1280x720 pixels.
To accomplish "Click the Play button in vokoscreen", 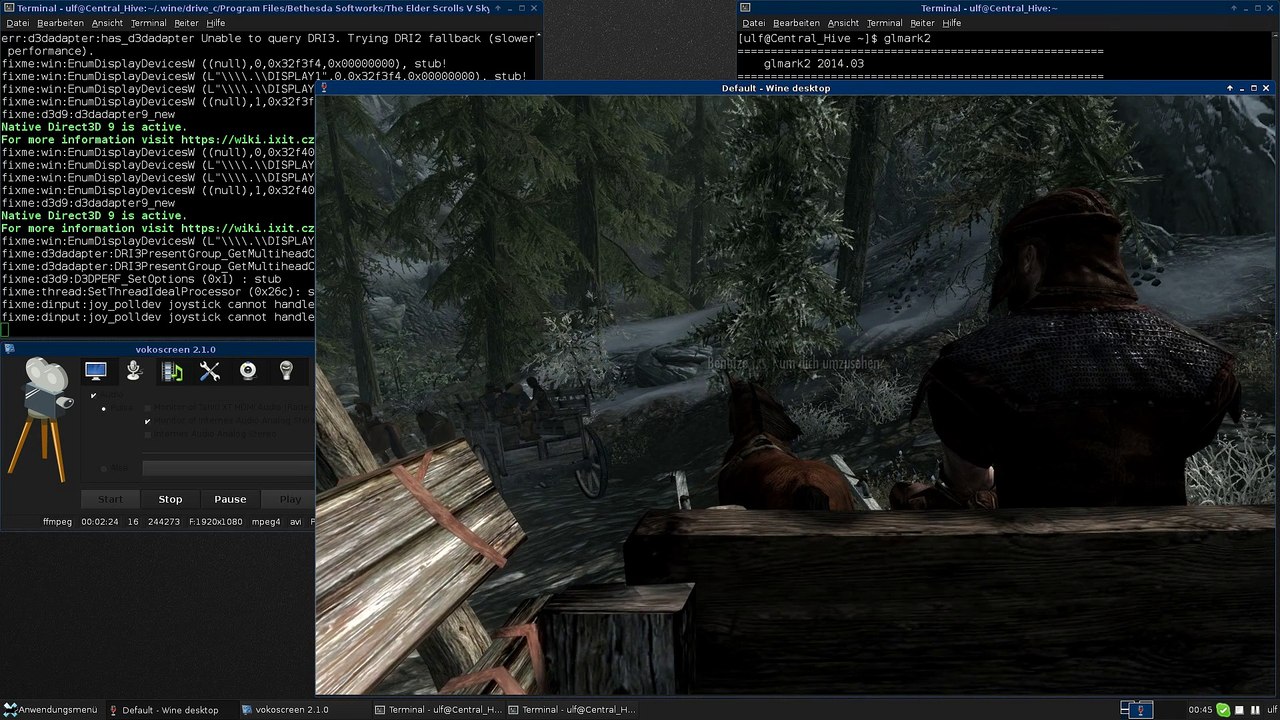I will click(x=290, y=499).
